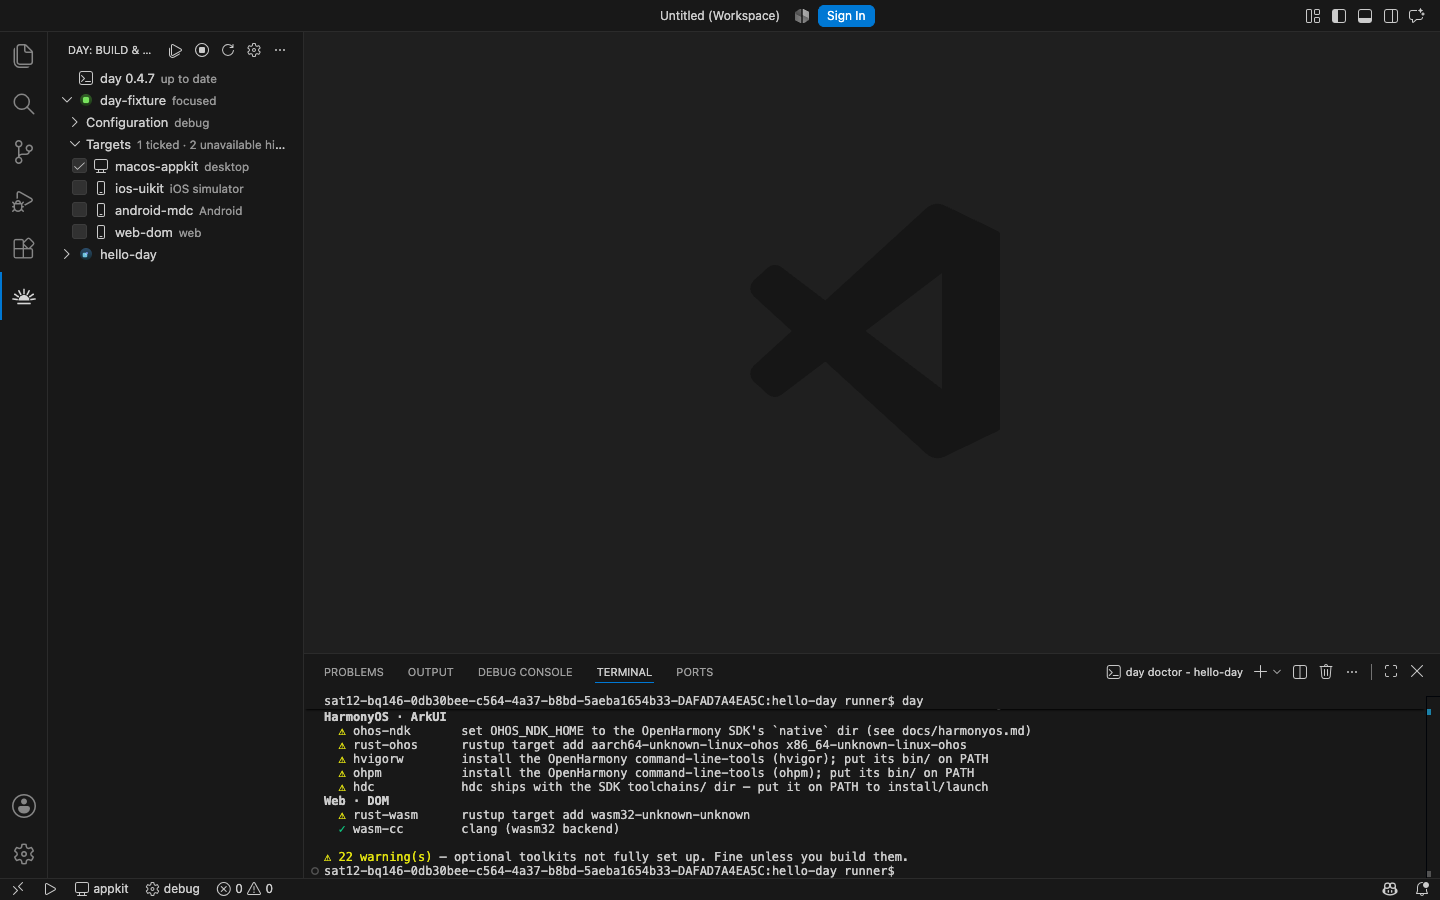Kill terminal with the trash icon
Image resolution: width=1440 pixels, height=900 pixels.
coord(1326,672)
